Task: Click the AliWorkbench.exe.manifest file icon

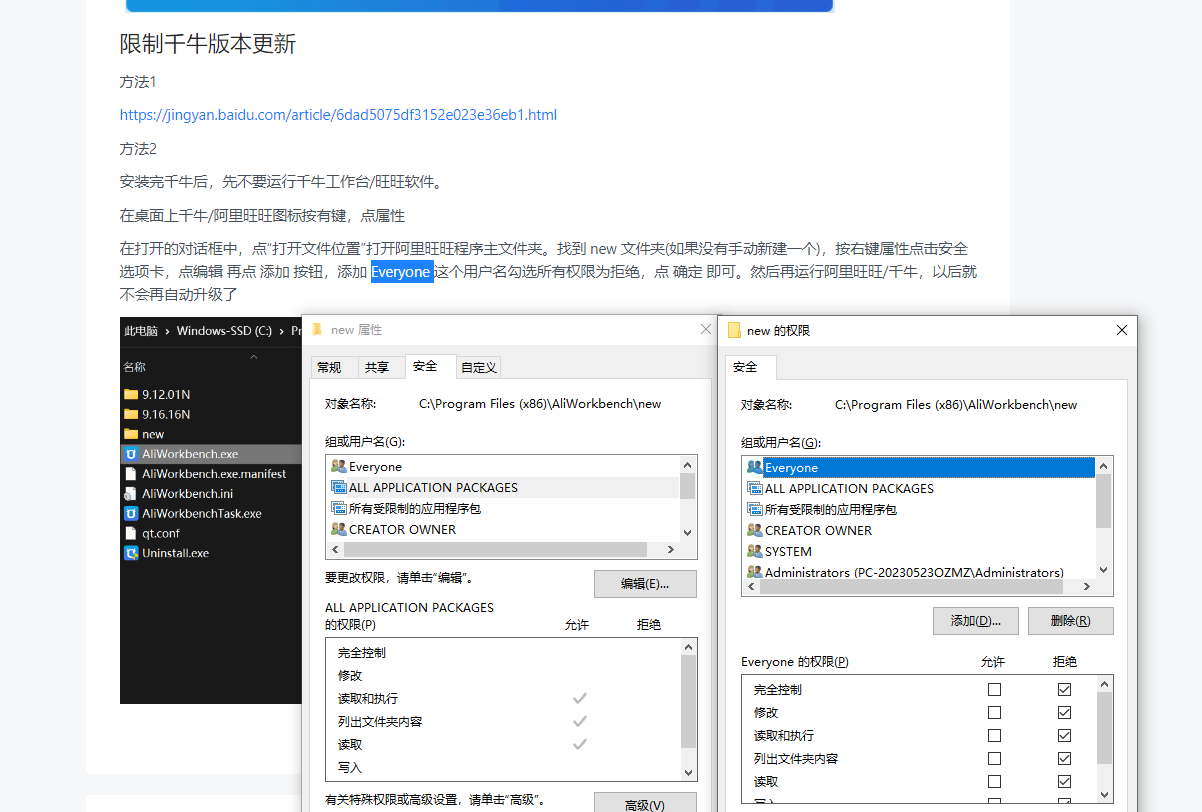Action: point(131,474)
